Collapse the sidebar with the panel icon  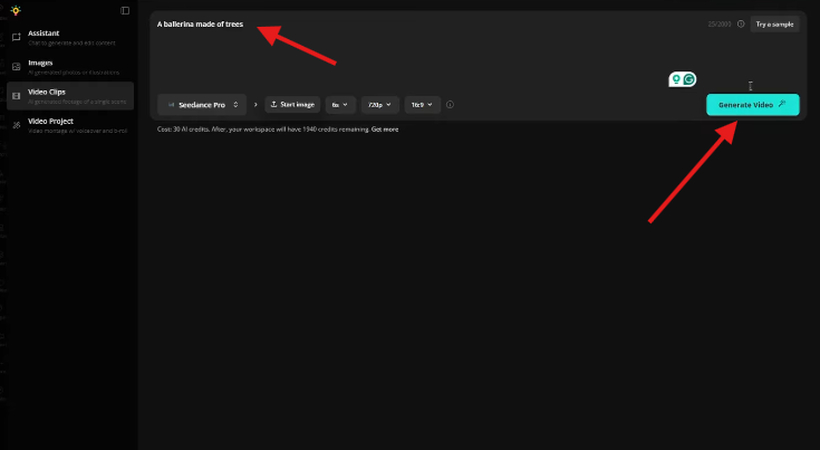[125, 10]
